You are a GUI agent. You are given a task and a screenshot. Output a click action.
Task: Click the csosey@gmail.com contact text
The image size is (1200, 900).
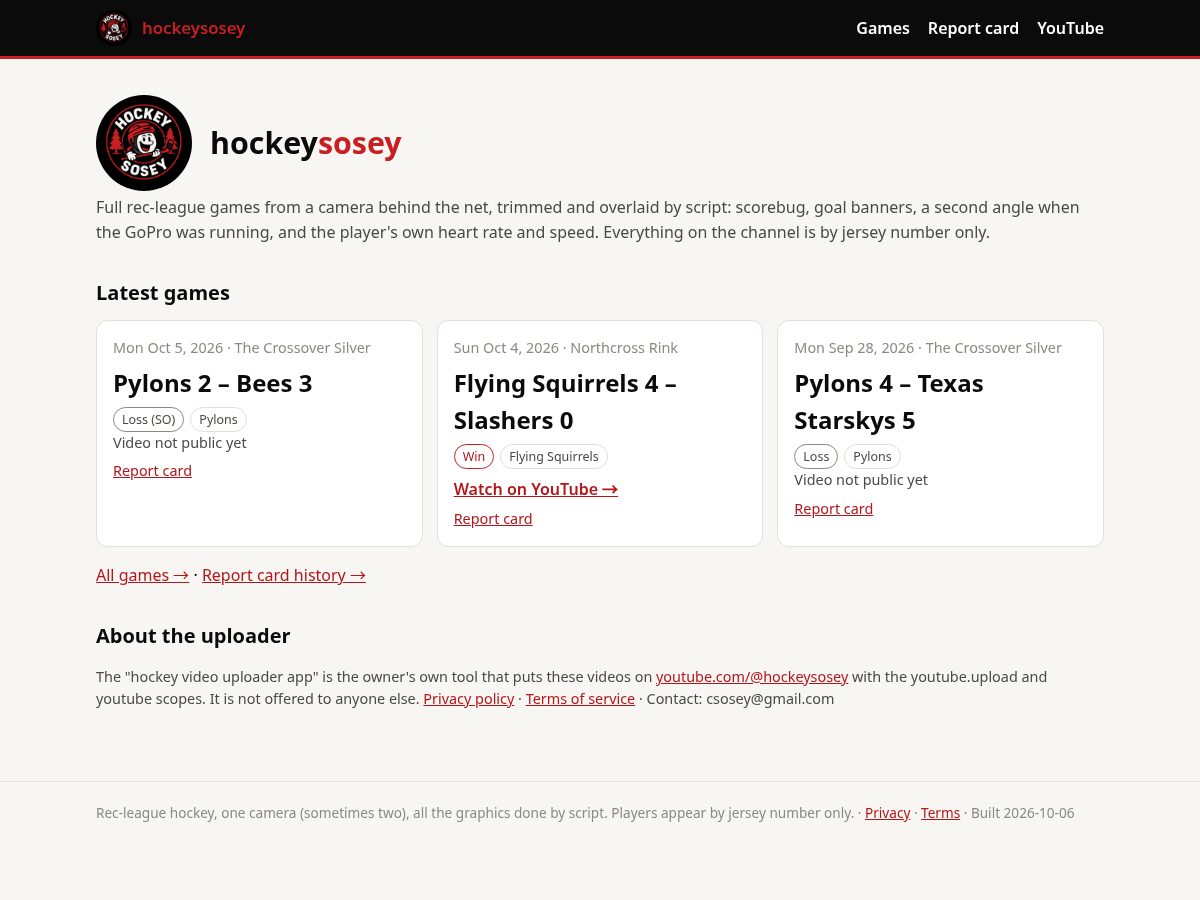point(770,699)
